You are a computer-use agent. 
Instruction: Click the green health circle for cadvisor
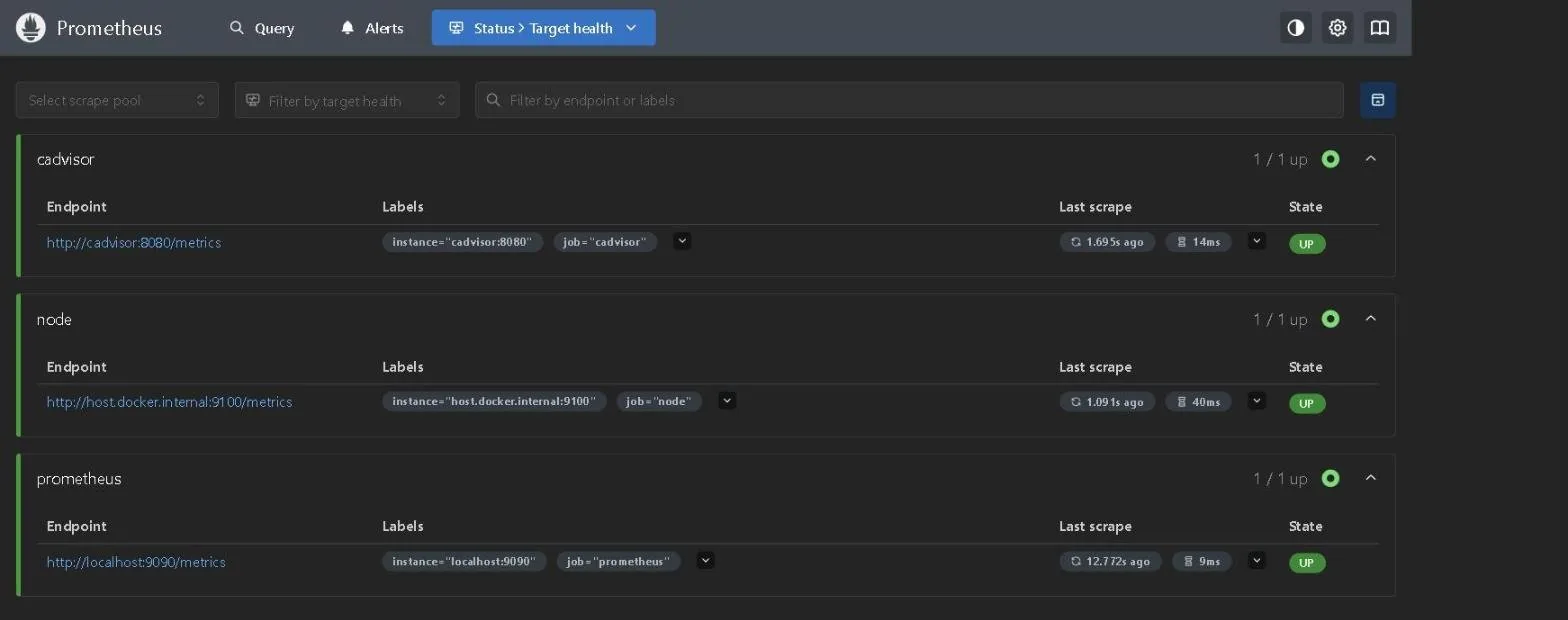tap(1330, 159)
